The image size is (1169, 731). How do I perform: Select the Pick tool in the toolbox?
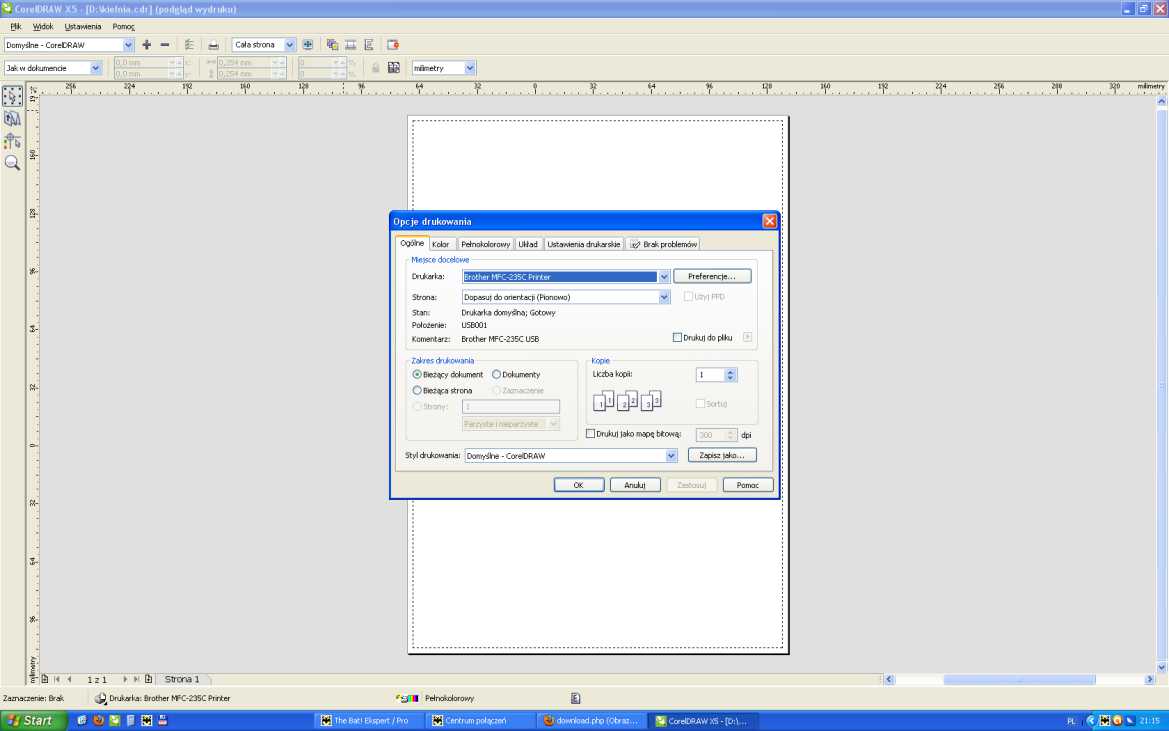12,96
